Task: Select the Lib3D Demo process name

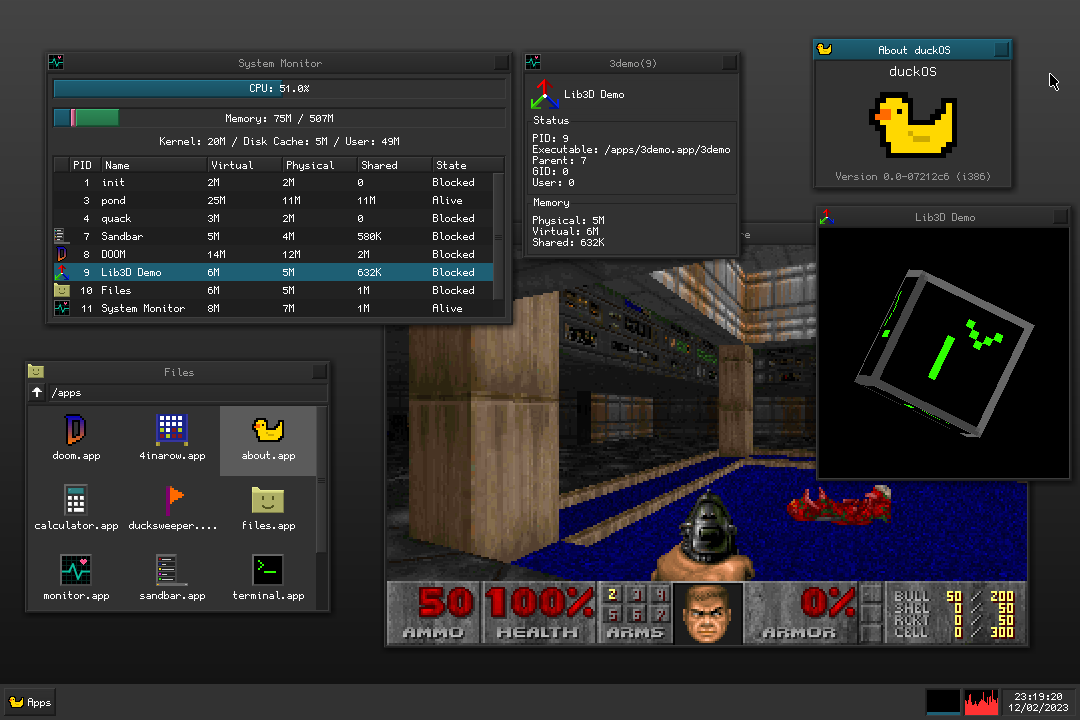Action: 131,272
